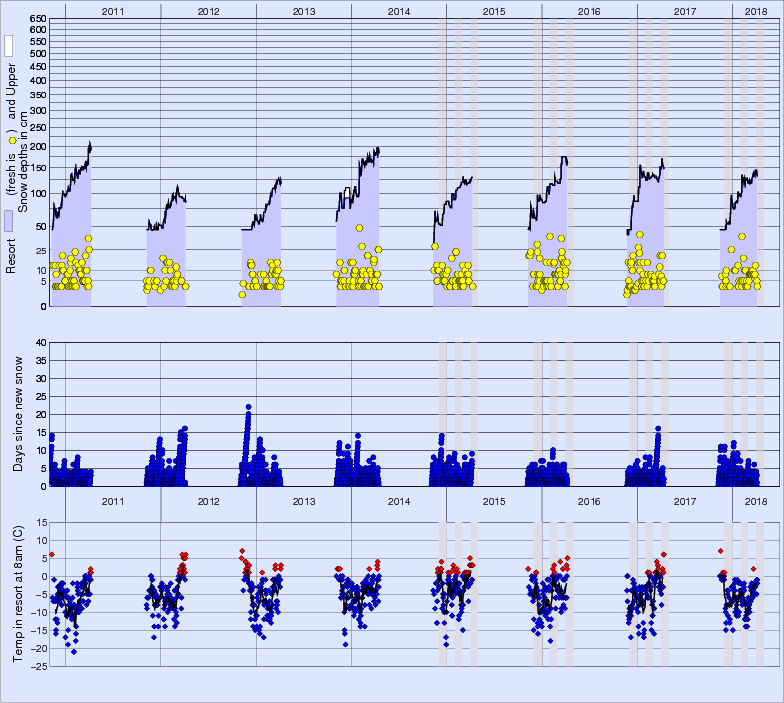Click the 2012 year label above temperature chart
The height and width of the screenshot is (703, 784).
tap(208, 501)
